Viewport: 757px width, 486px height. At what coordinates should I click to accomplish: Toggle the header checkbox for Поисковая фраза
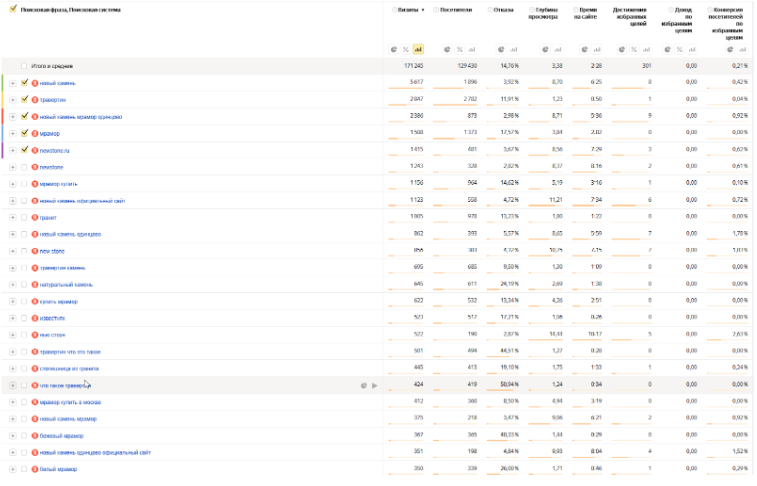point(13,9)
